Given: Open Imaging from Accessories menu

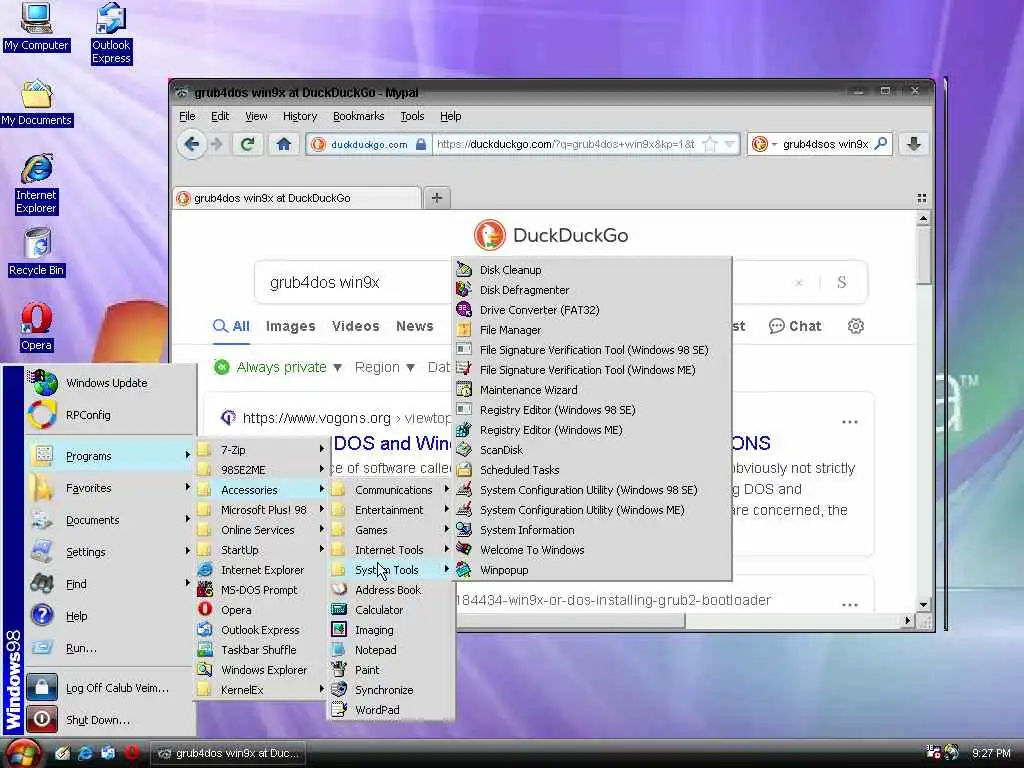Looking at the screenshot, I should tap(390, 630).
